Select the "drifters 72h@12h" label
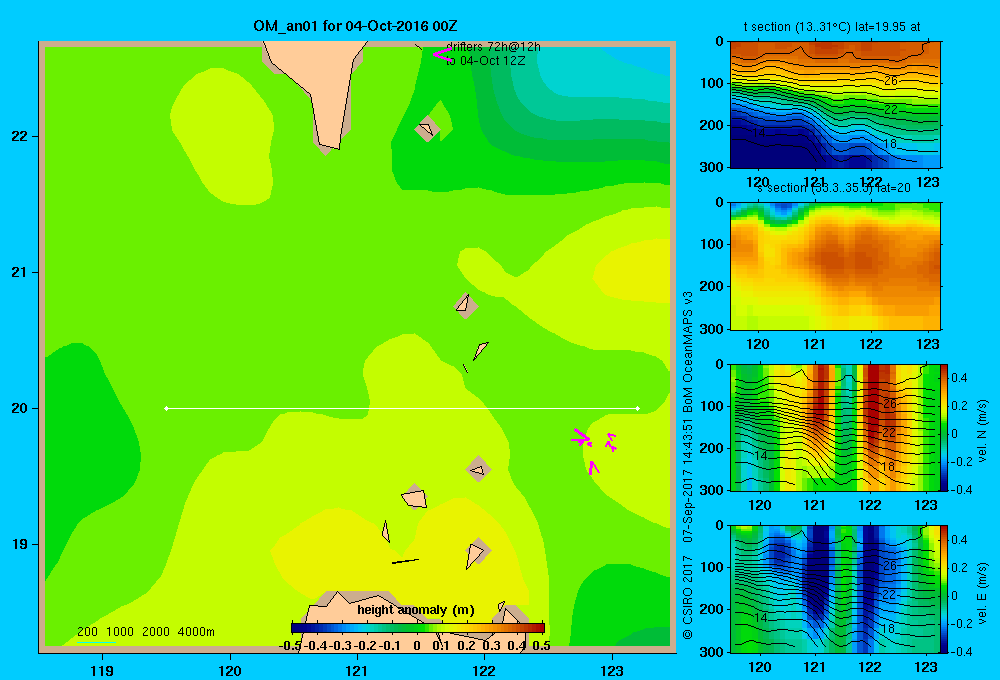The image size is (1000, 680). (493, 47)
